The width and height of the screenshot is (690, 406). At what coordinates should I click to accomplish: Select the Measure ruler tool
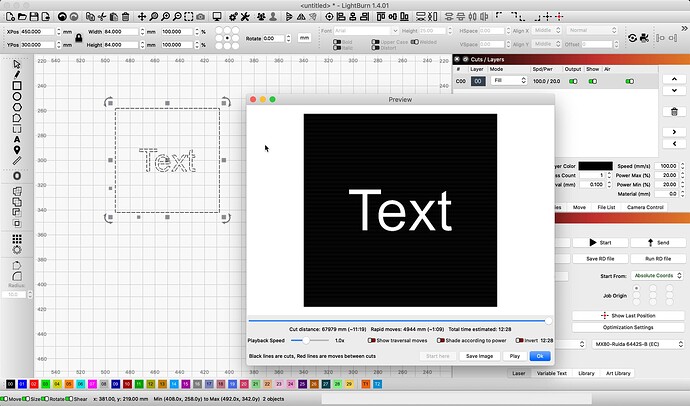17,161
